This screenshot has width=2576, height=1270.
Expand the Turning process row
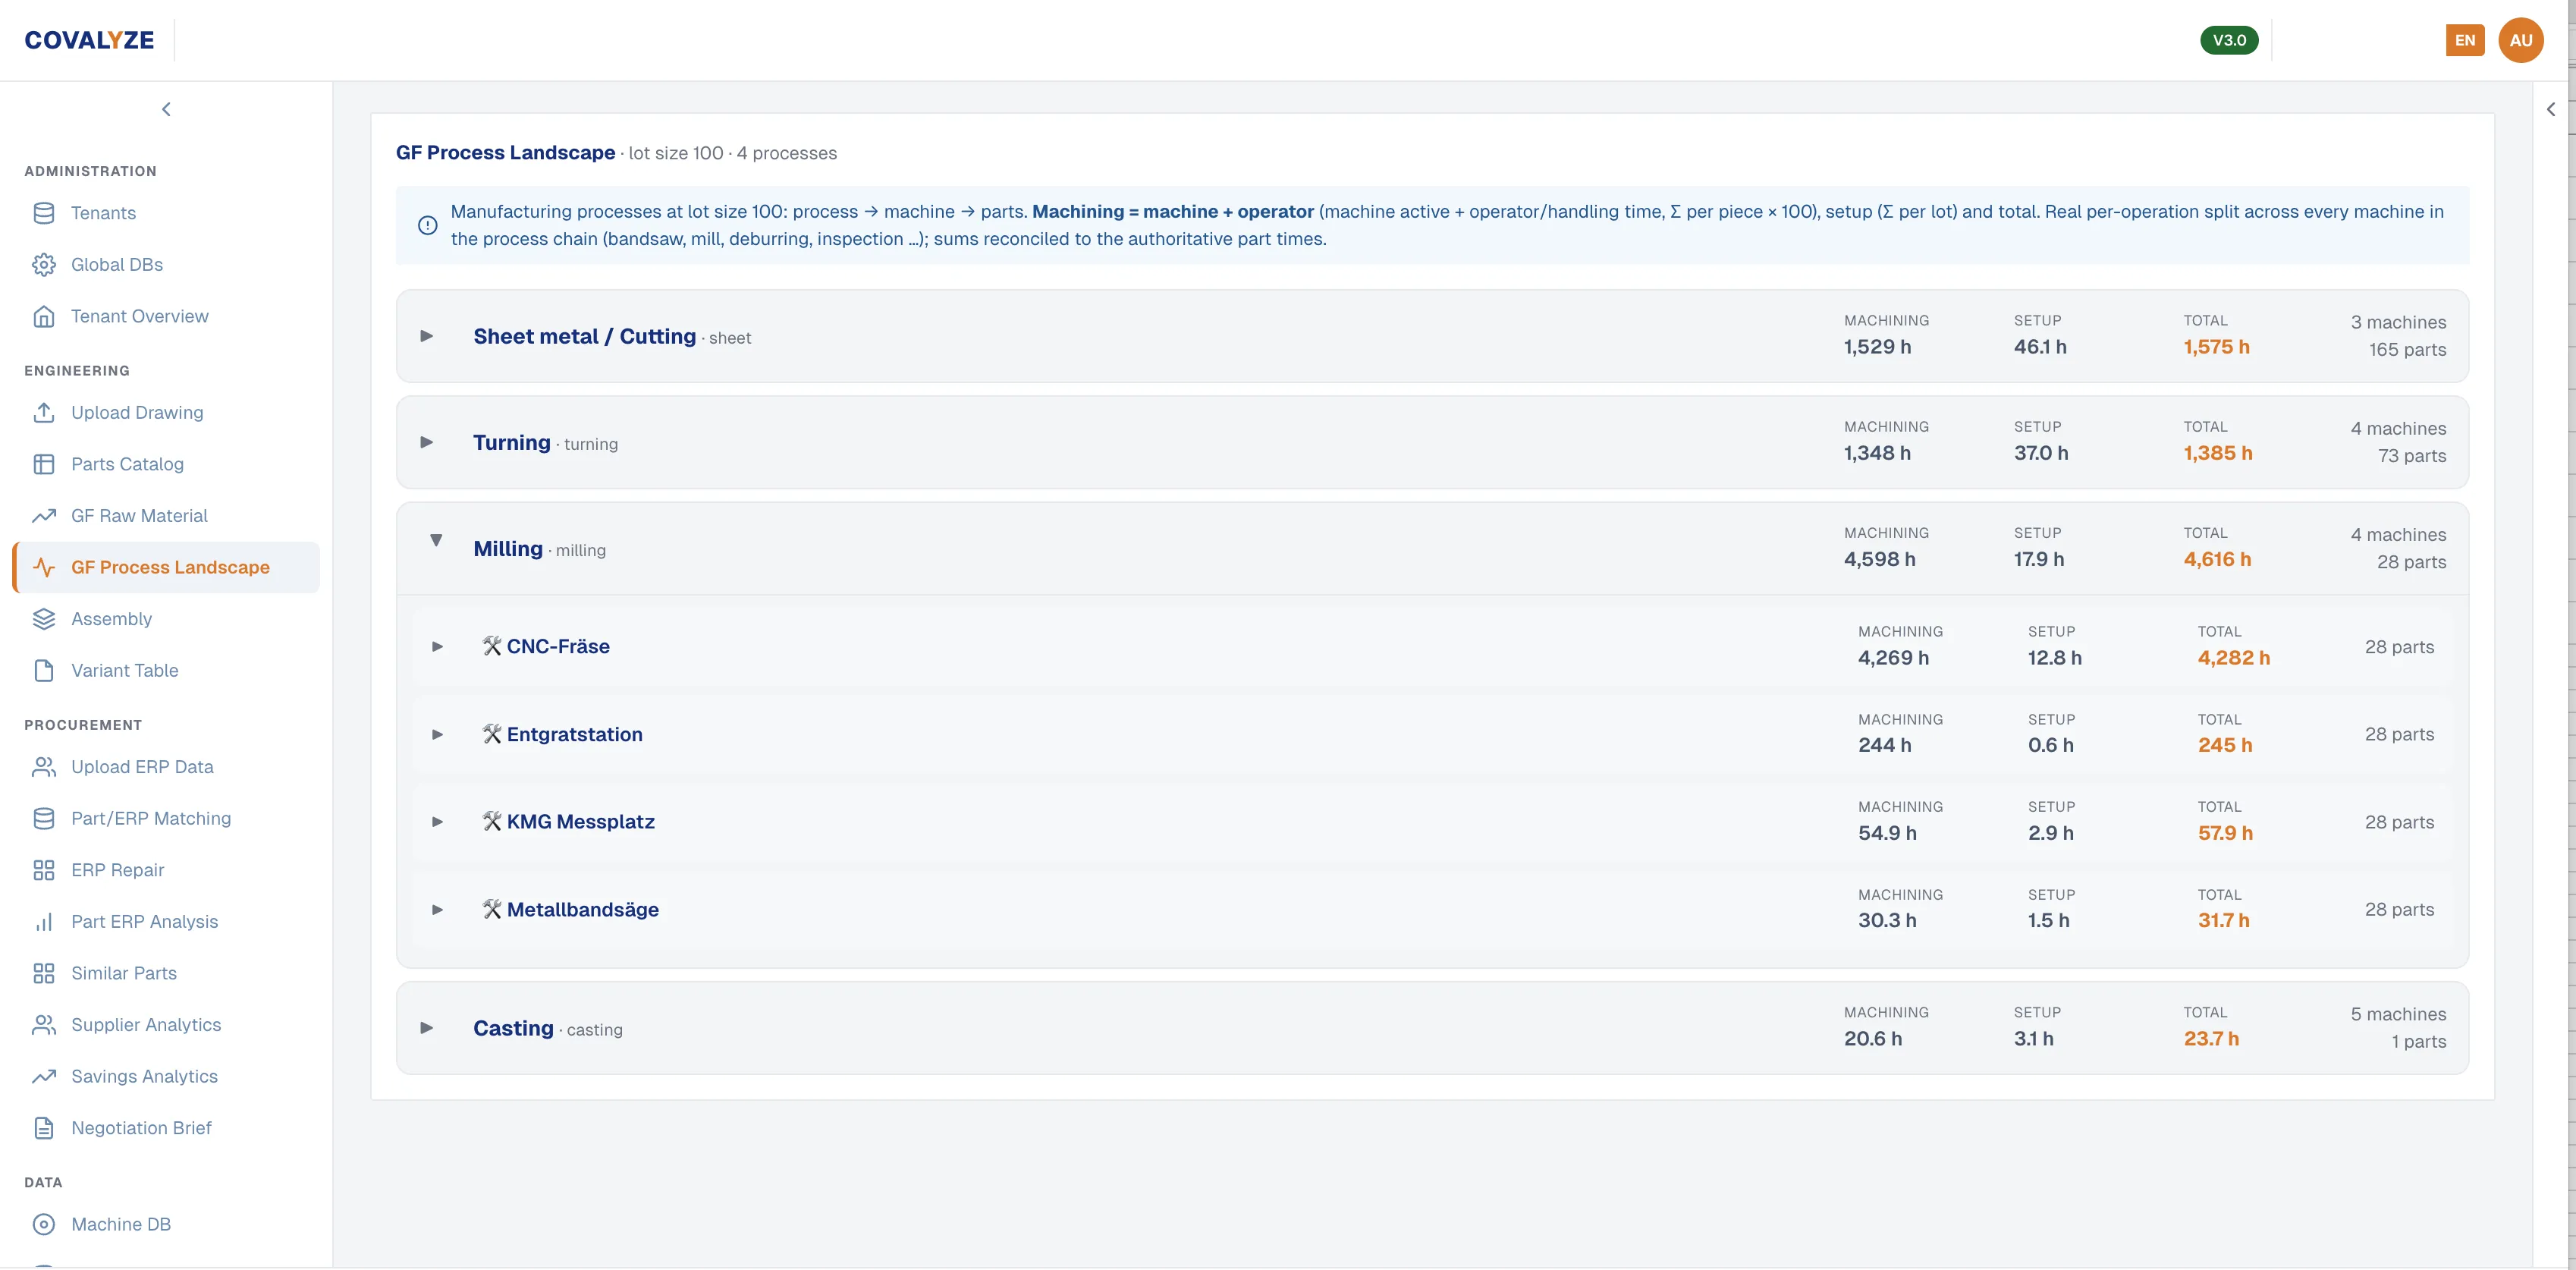427,442
